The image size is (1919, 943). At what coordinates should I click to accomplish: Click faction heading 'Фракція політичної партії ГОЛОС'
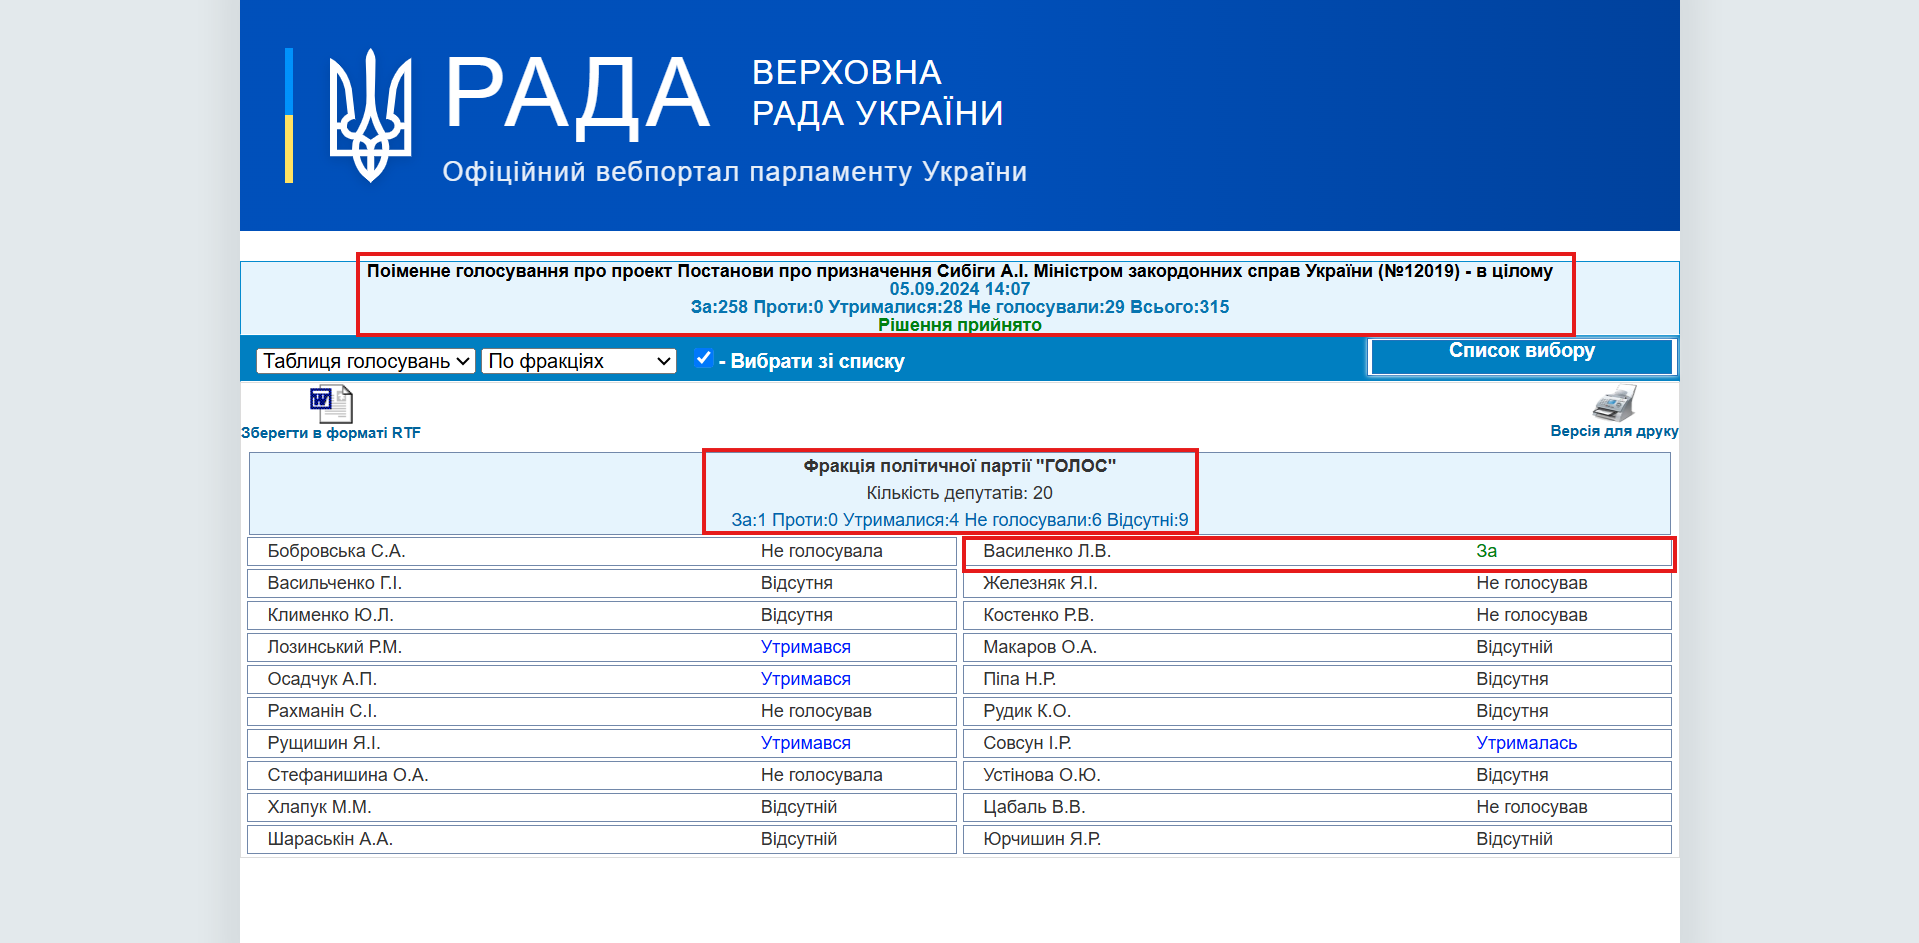click(x=960, y=466)
